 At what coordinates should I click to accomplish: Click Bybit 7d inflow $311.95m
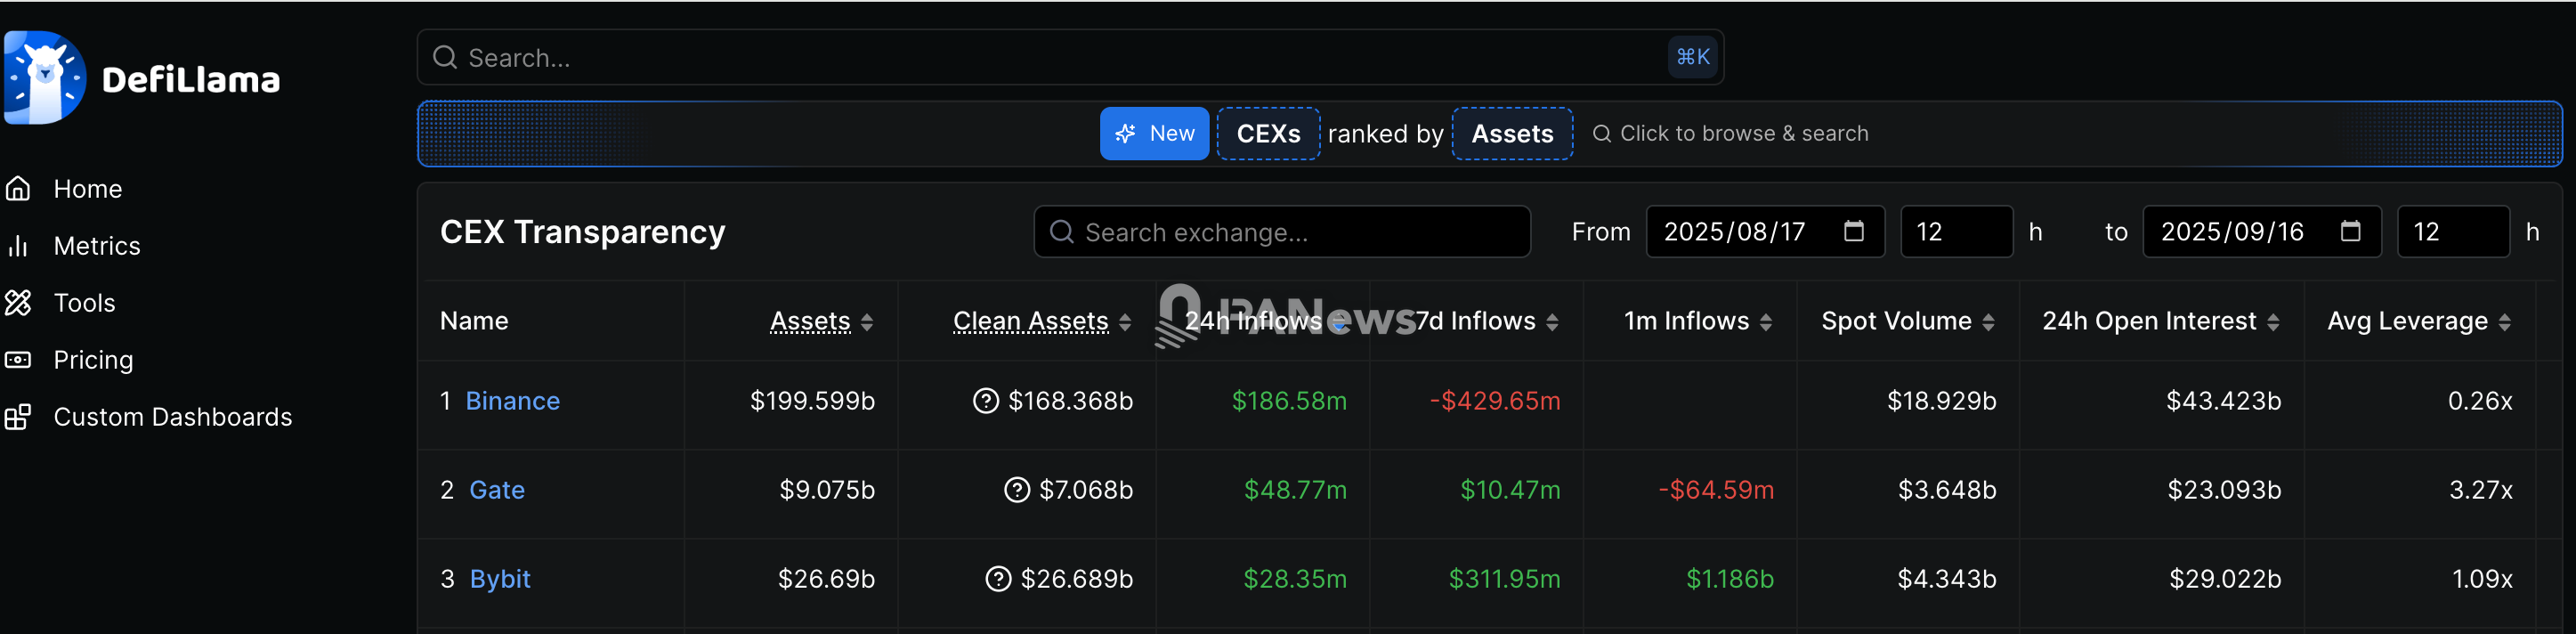click(x=1505, y=579)
